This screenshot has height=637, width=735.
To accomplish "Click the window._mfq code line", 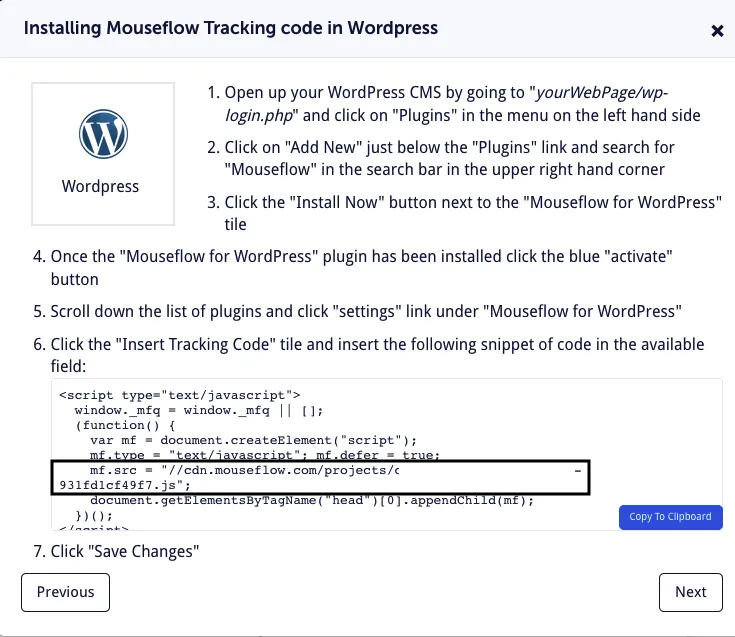I will point(199,411).
